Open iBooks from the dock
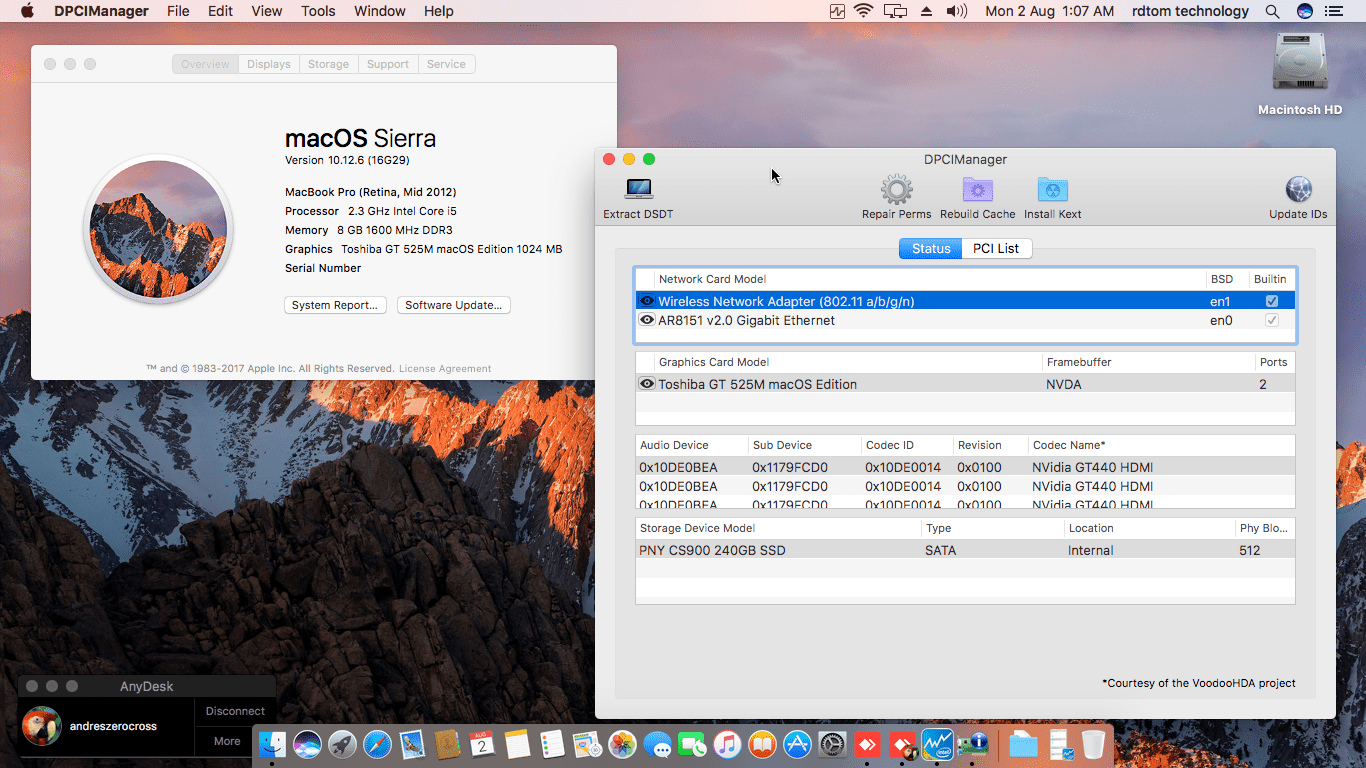 click(x=762, y=744)
